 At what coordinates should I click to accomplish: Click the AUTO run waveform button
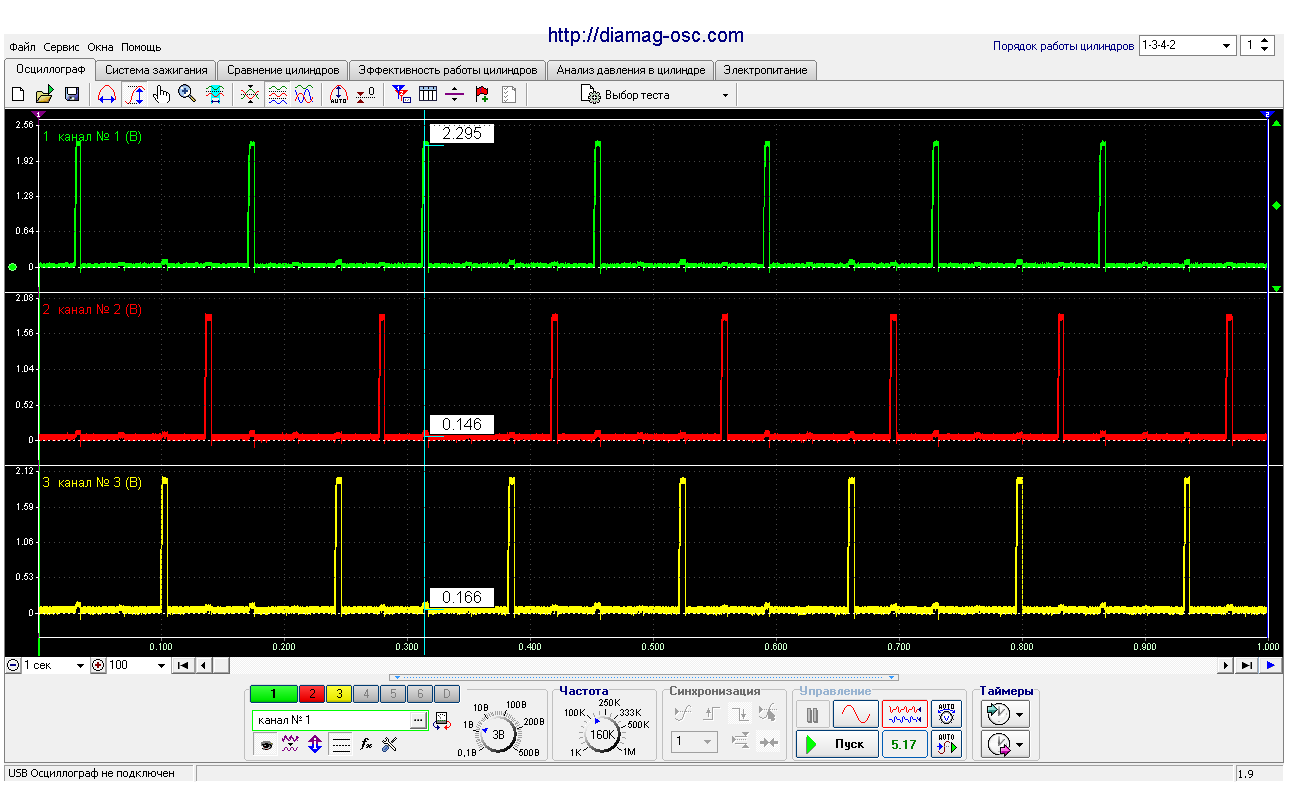point(946,744)
